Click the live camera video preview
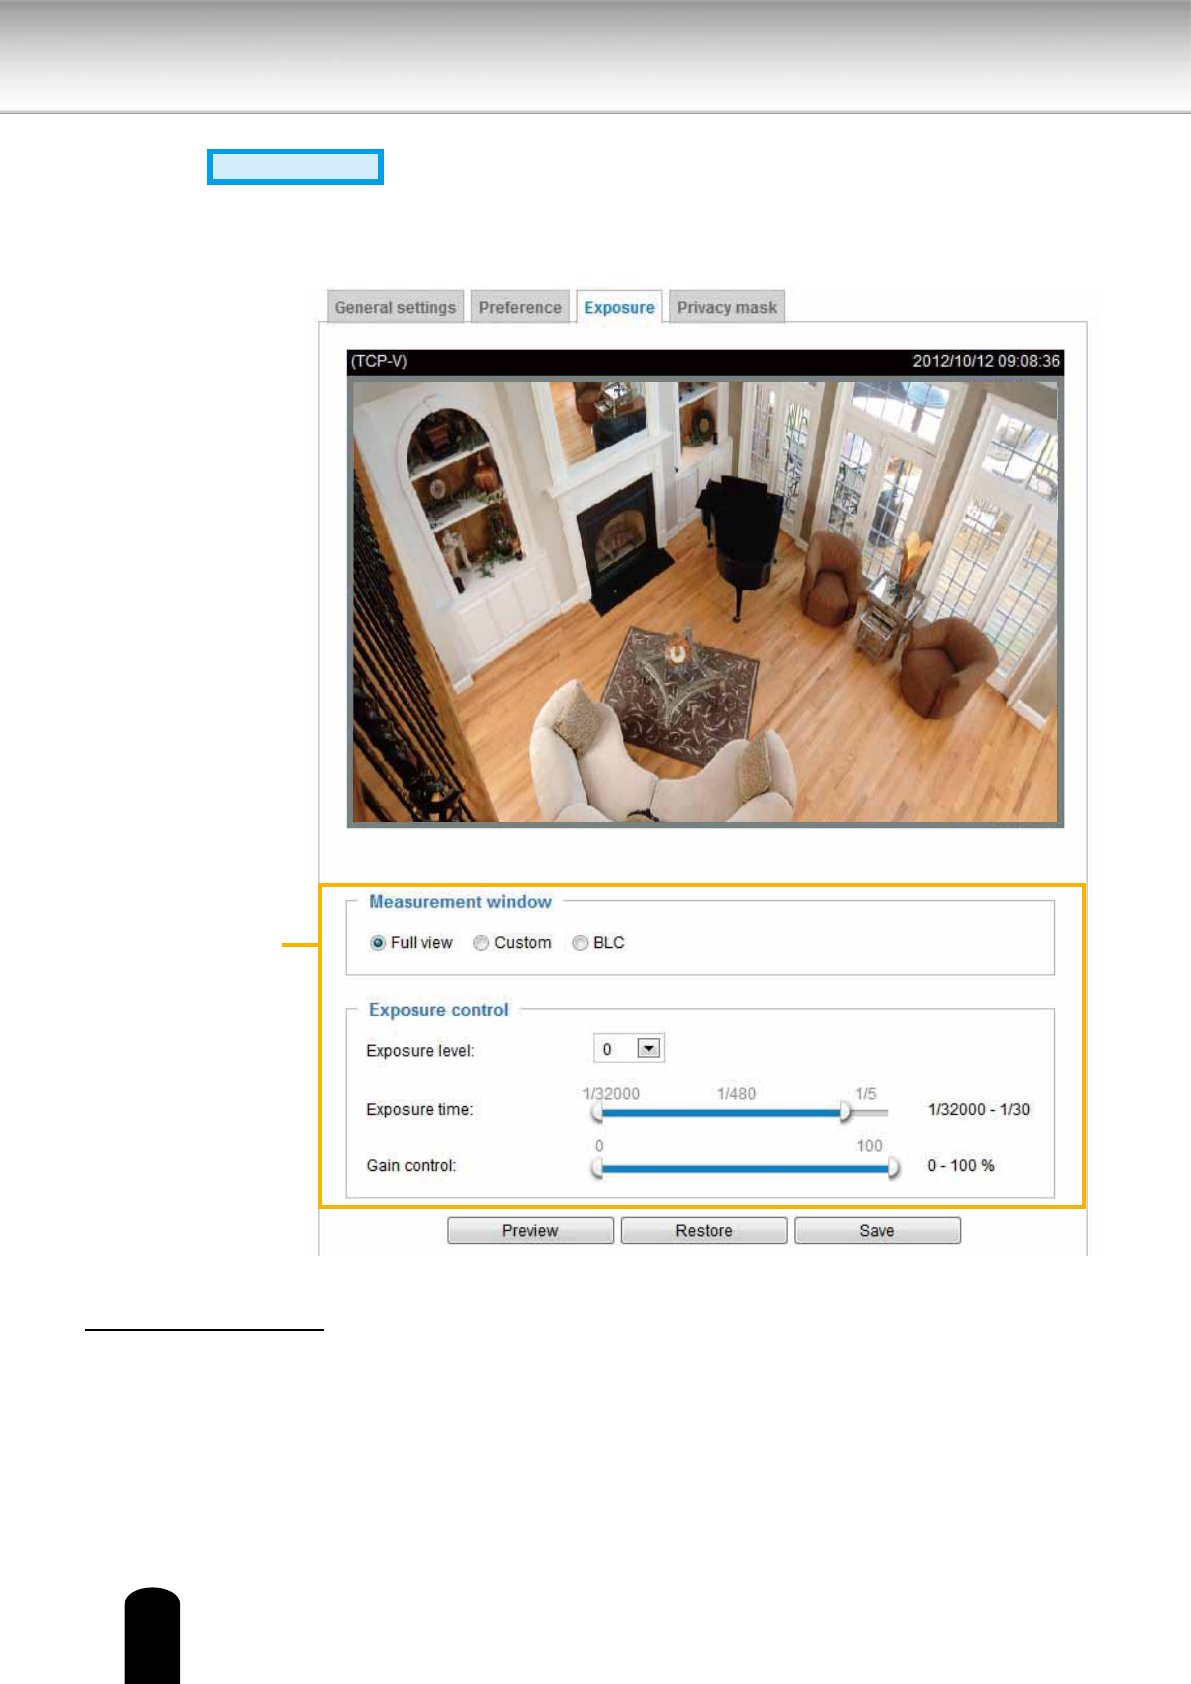 coord(705,601)
